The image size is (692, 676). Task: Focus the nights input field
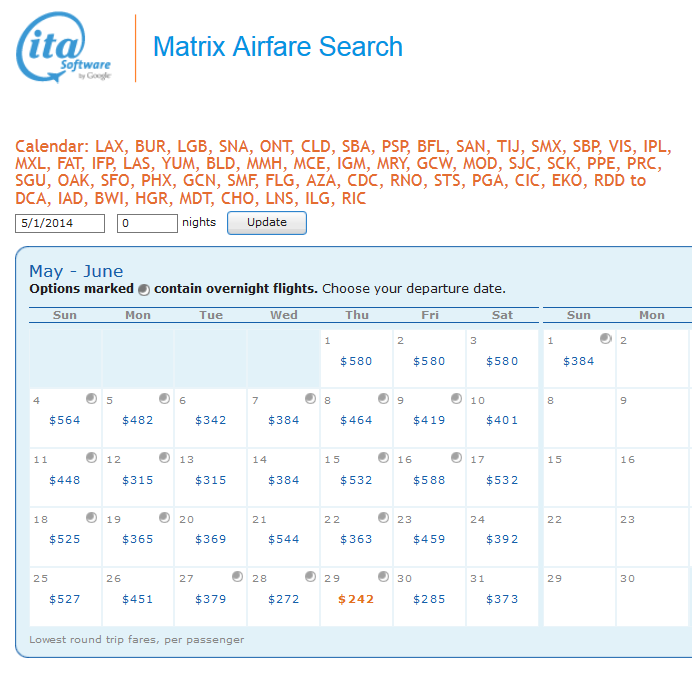coord(147,223)
